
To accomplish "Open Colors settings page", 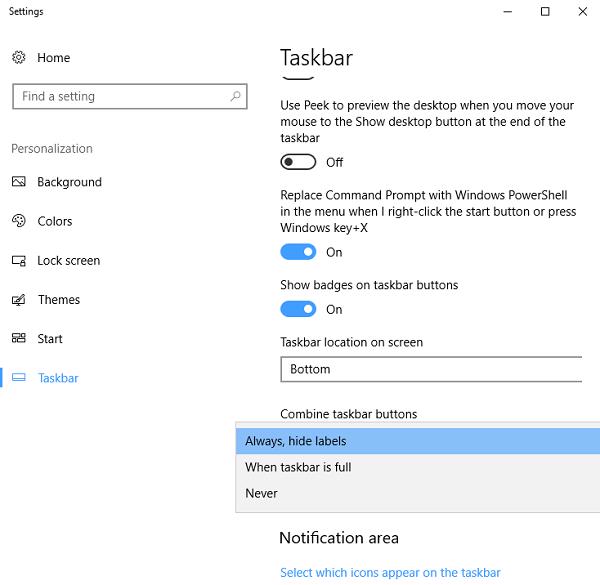I will click(55, 221).
